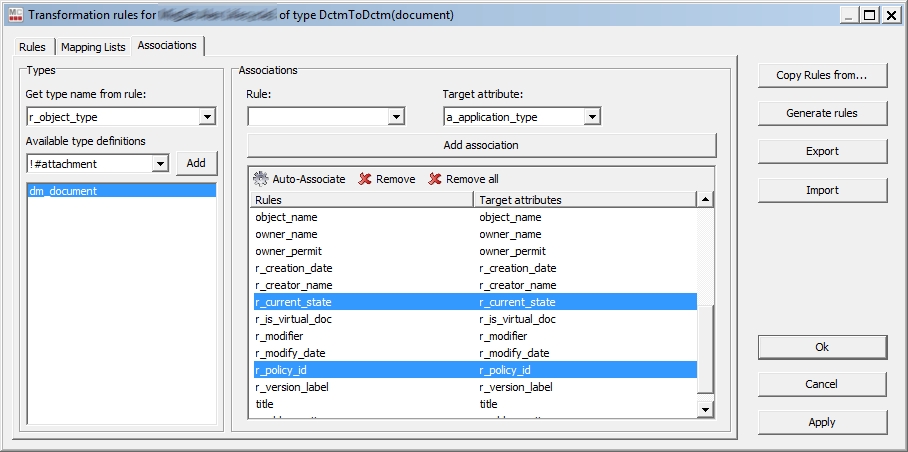Sort by Target attributes column header
The width and height of the screenshot is (908, 452).
coord(584,200)
